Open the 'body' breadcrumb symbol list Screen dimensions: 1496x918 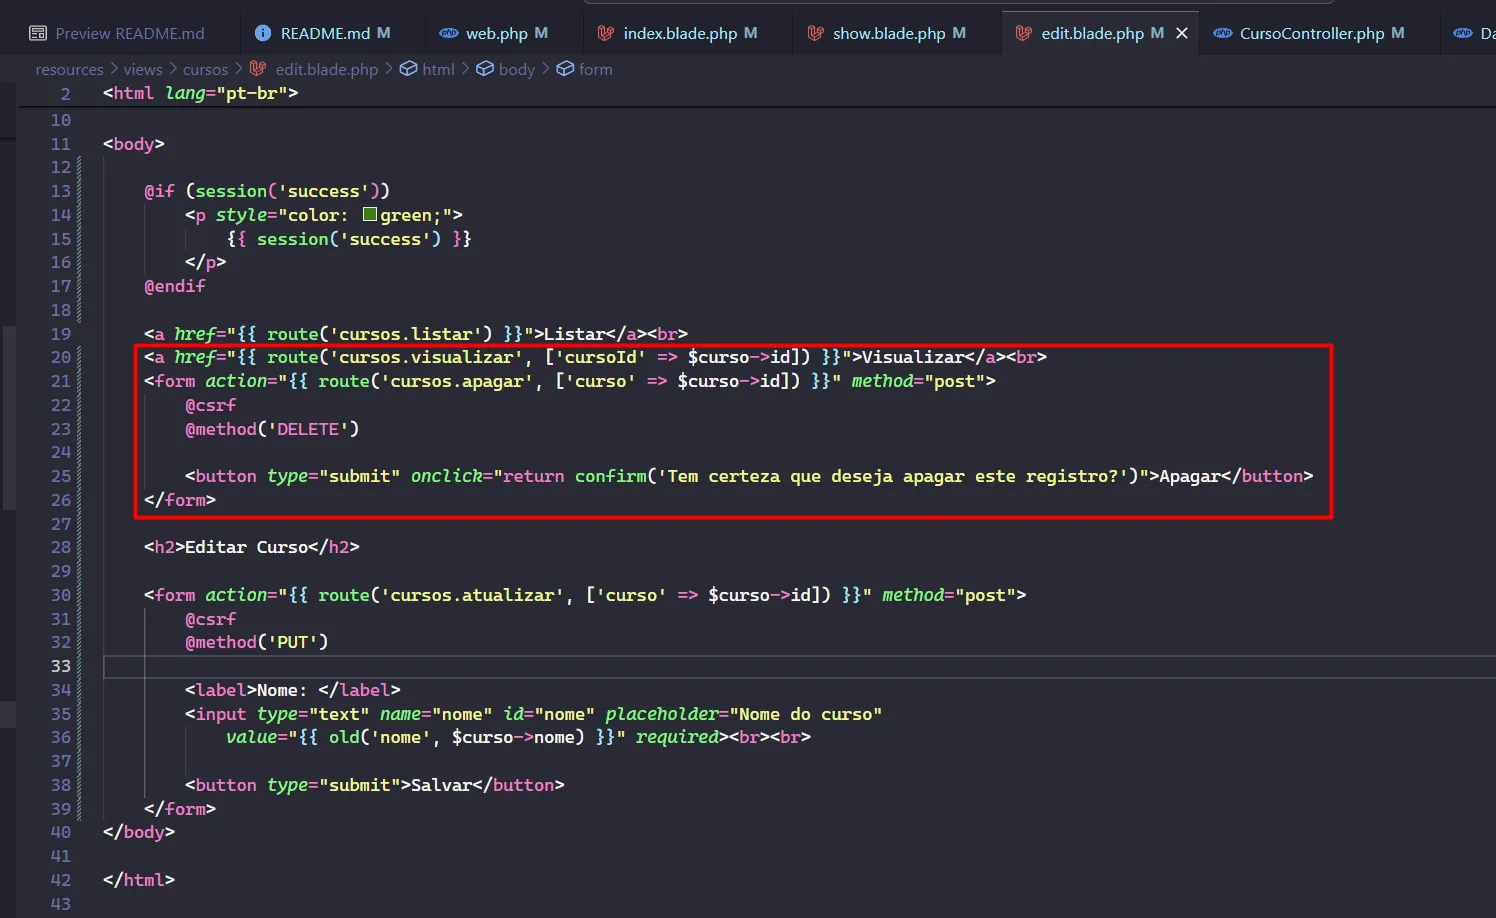coord(516,69)
